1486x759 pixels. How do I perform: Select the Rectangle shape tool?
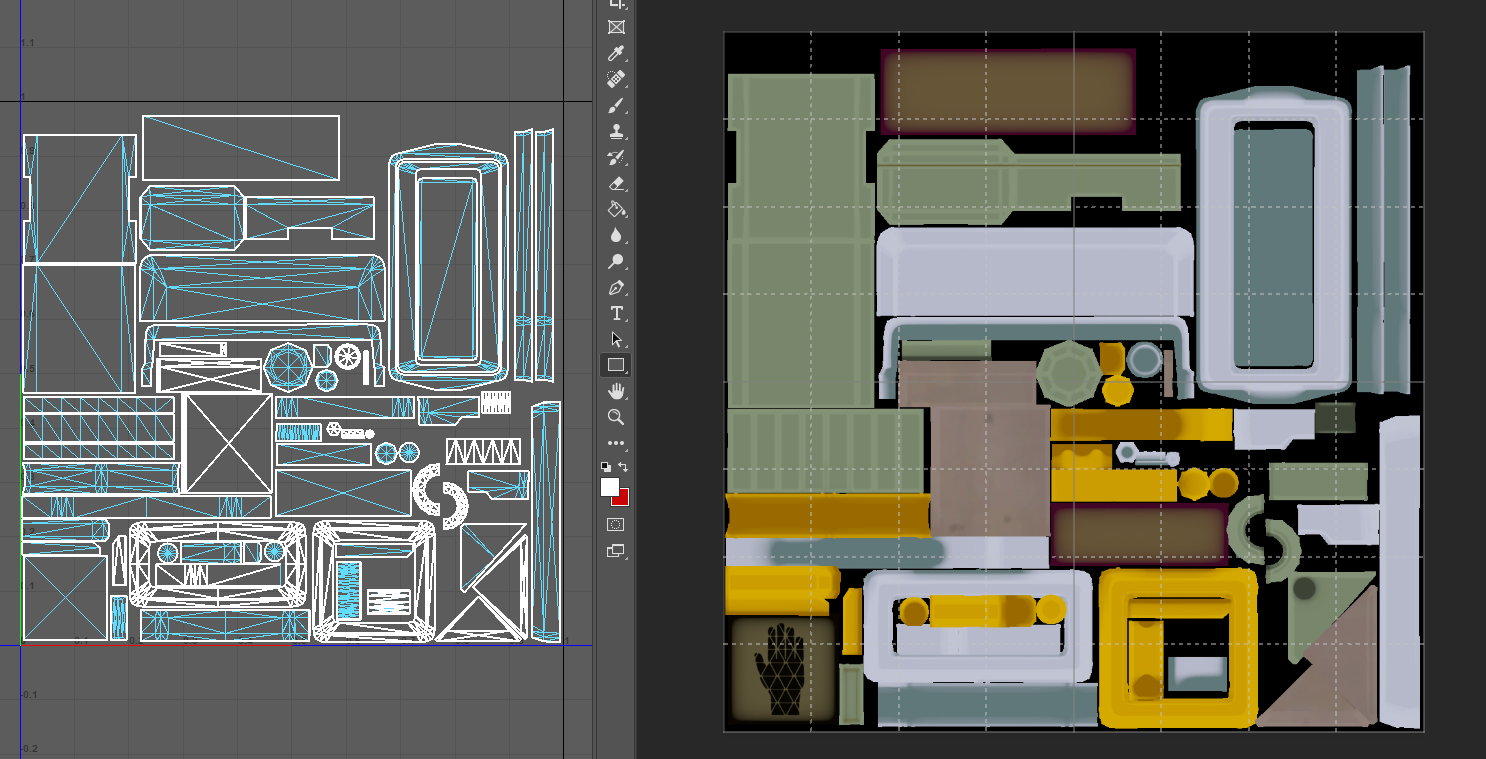616,365
